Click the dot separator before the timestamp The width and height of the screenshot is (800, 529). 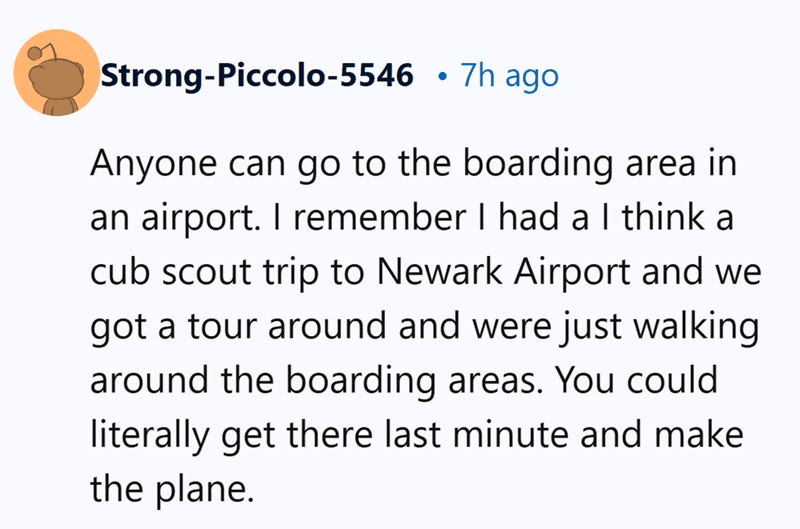click(x=442, y=77)
